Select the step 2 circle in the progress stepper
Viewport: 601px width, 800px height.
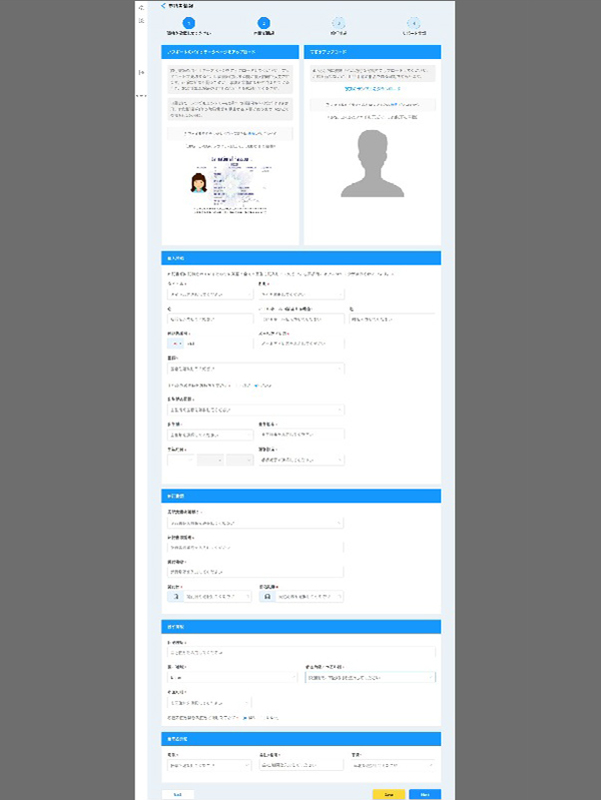[x=264, y=23]
